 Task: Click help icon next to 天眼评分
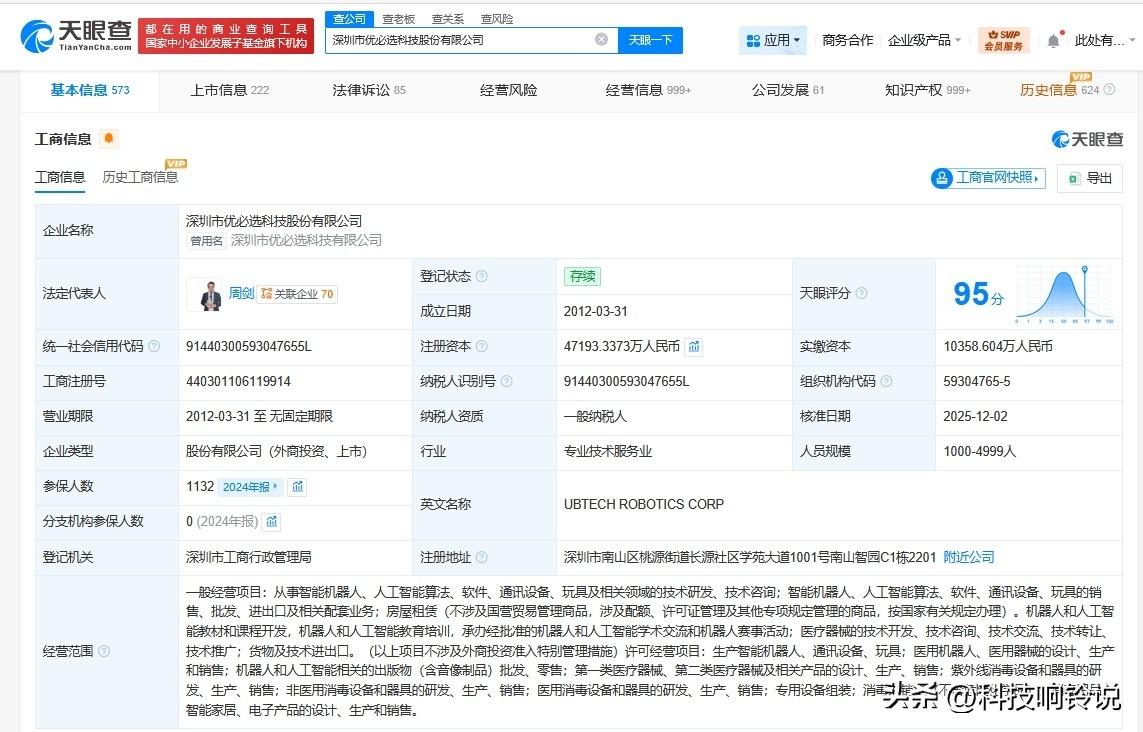click(862, 293)
